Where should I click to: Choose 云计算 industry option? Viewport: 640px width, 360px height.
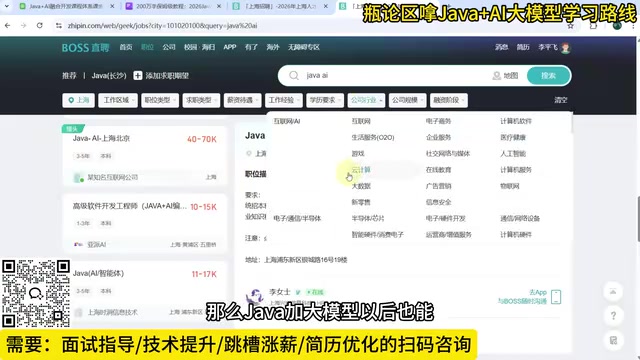coord(361,170)
